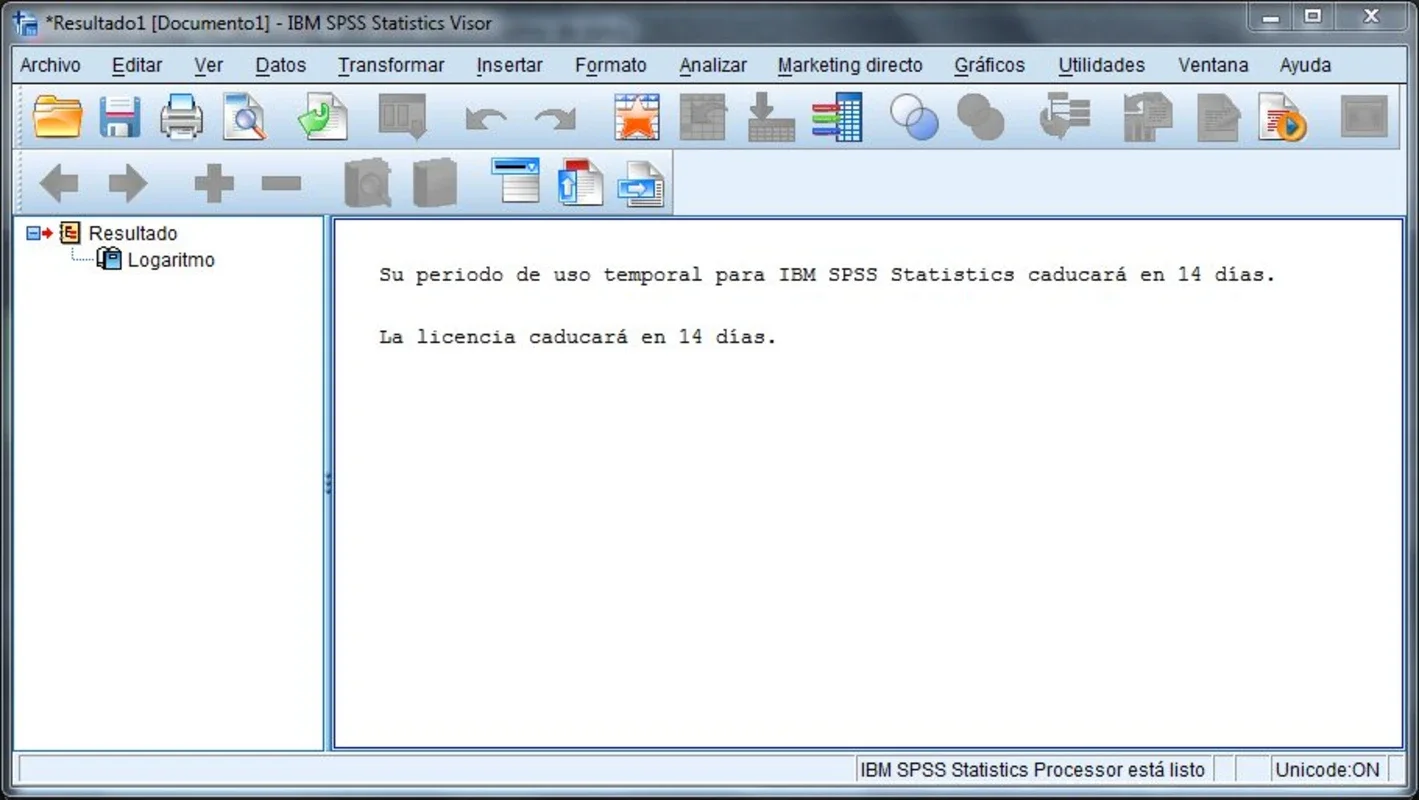Click the SPSS title bar application icon

point(26,22)
